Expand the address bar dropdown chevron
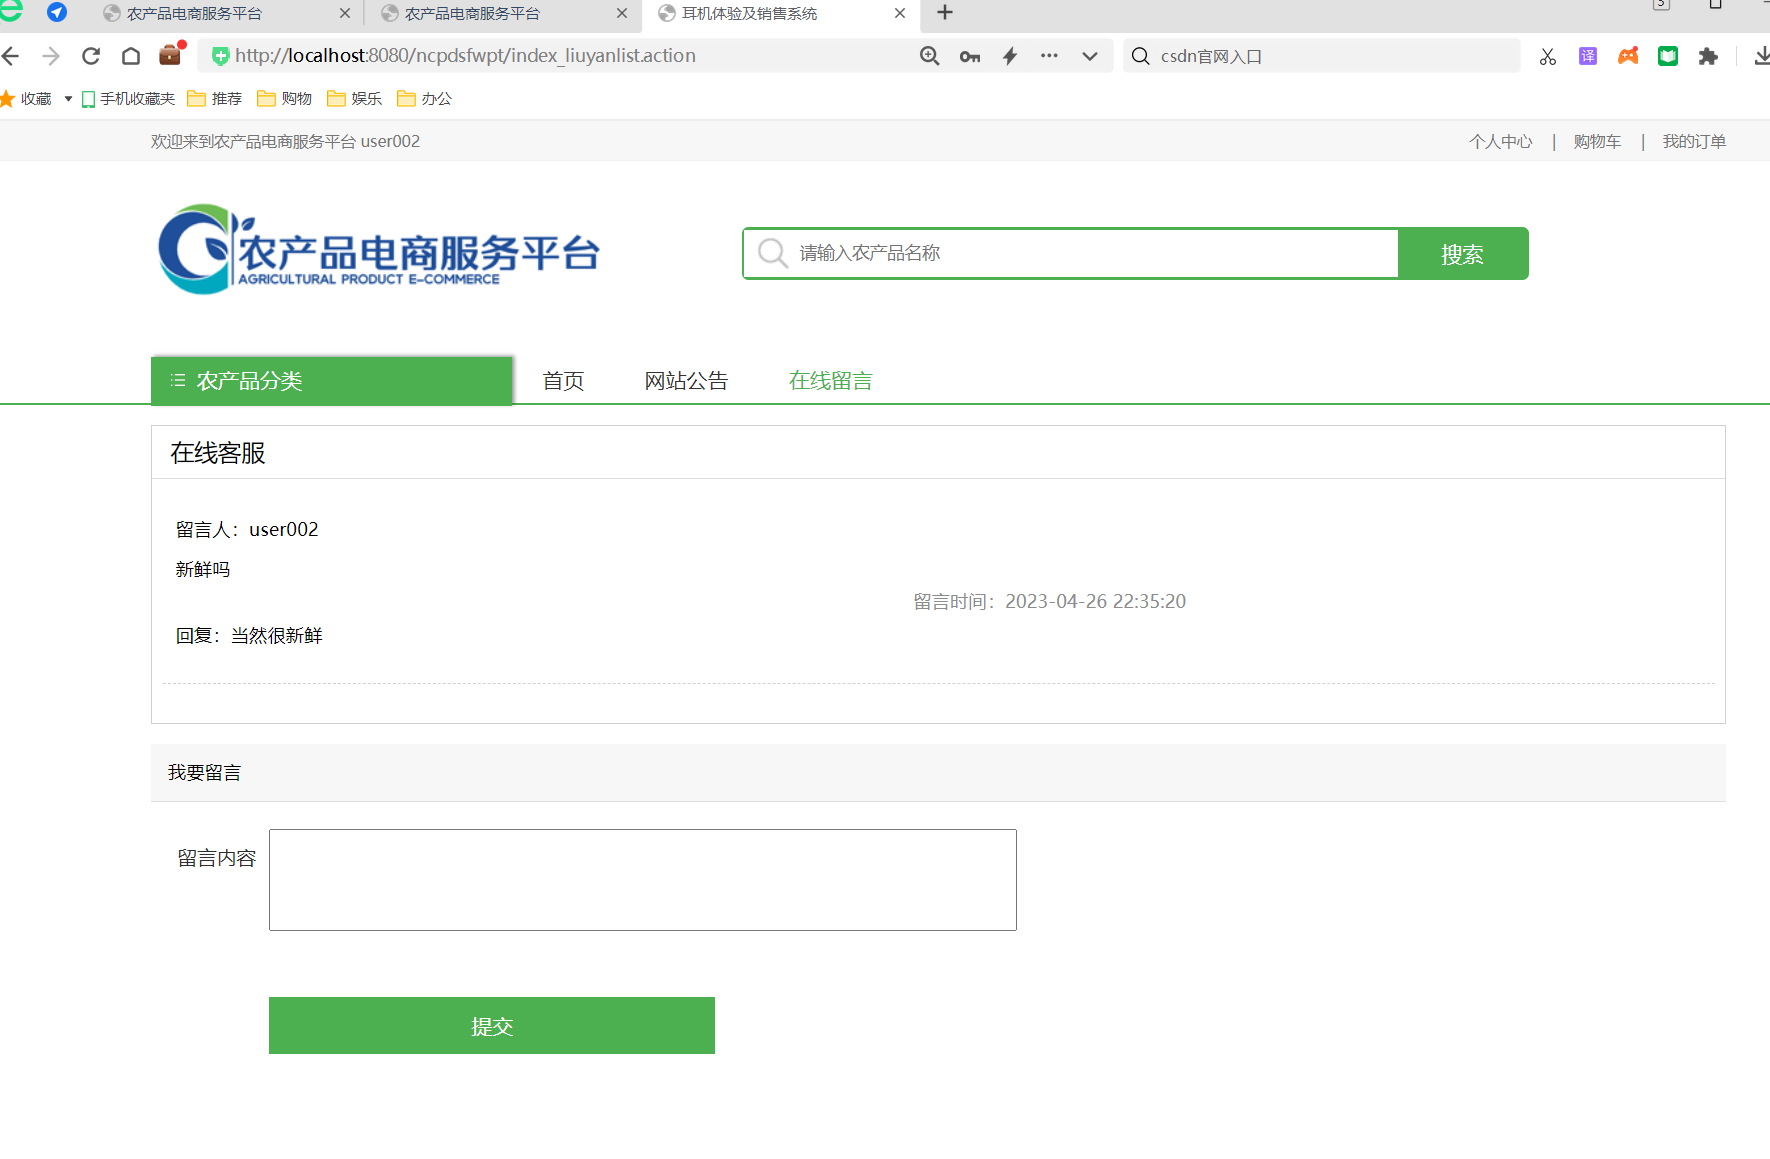Viewport: 1770px width, 1159px height. click(1090, 56)
